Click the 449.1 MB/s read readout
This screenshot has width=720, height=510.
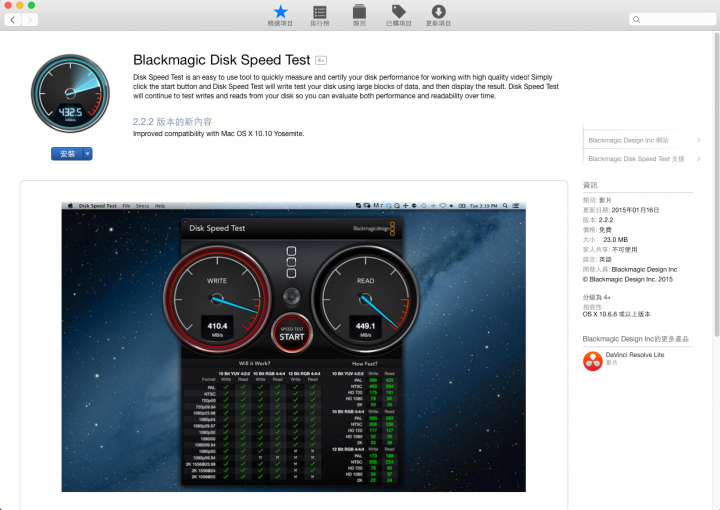366,329
